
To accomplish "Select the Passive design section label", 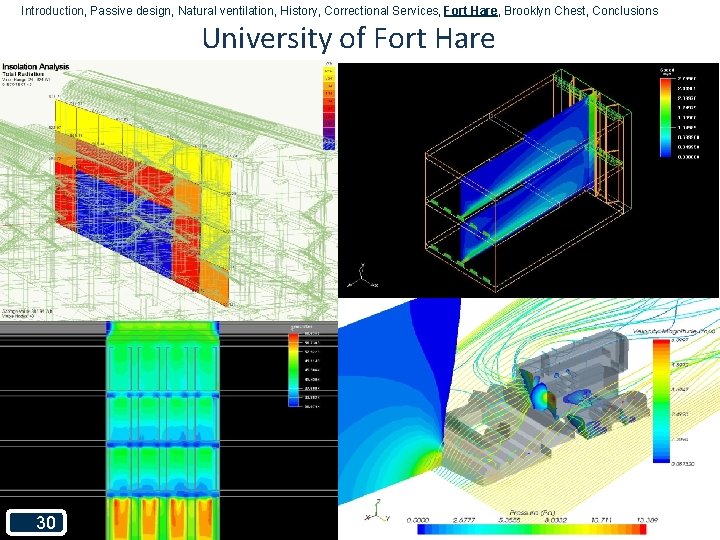I will [131, 11].
